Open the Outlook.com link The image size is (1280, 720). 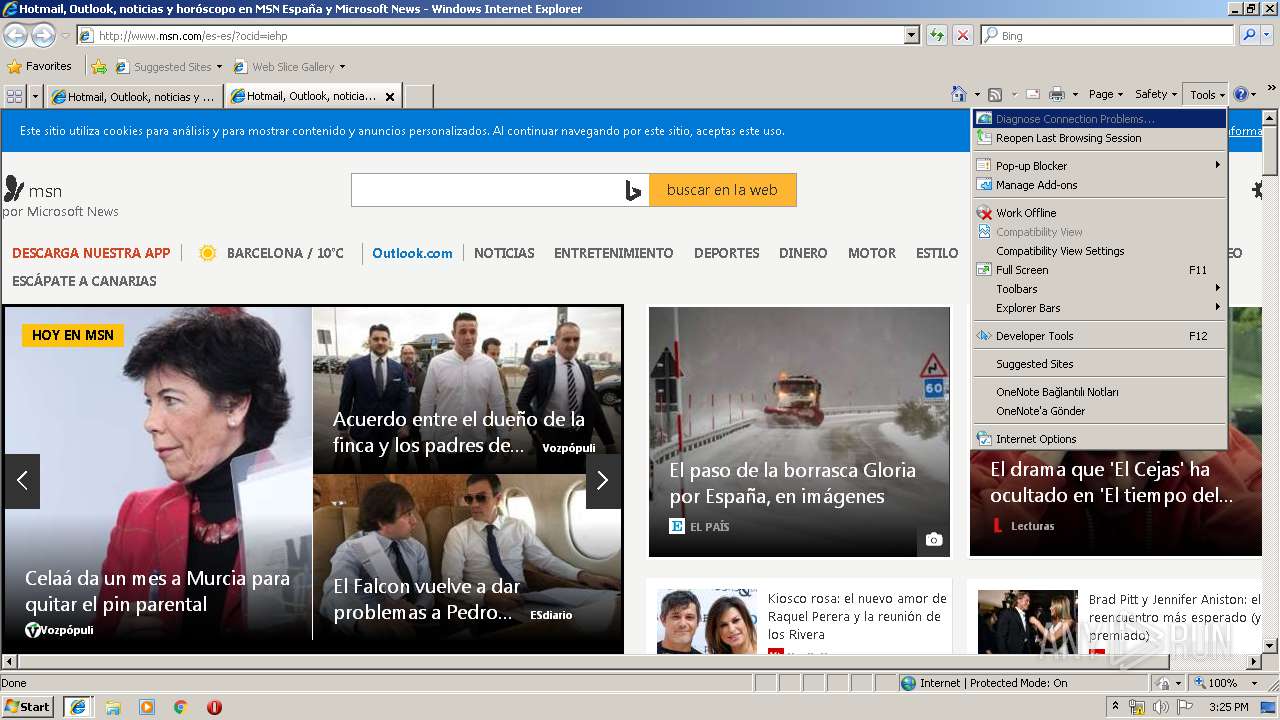(x=412, y=253)
